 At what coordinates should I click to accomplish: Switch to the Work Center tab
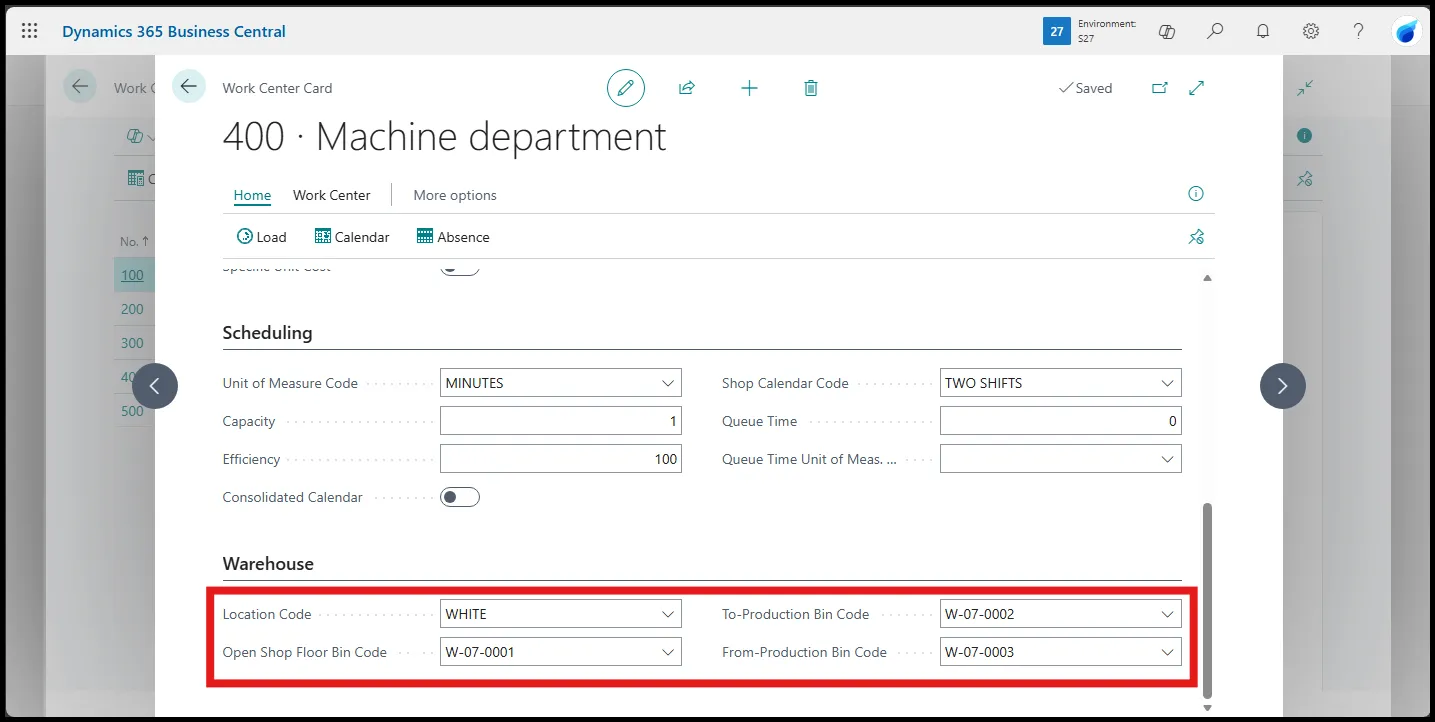(332, 195)
